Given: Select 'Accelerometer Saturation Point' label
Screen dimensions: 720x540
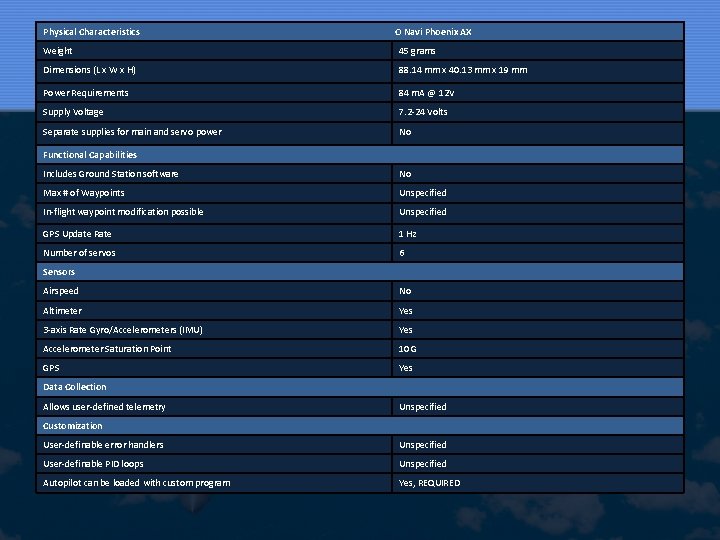Looking at the screenshot, I should coord(107,349).
